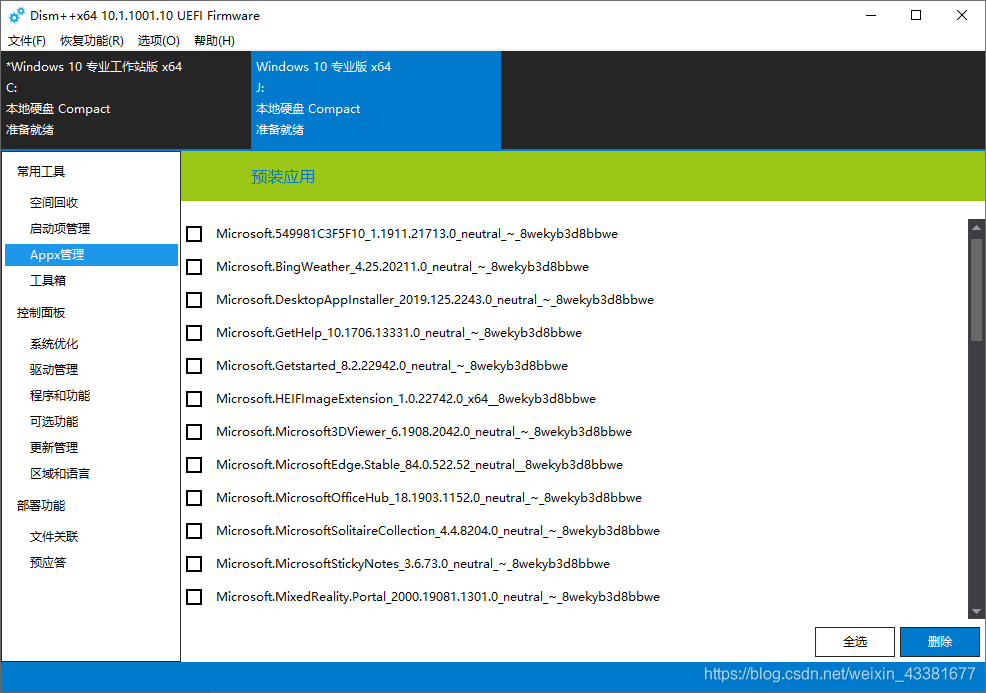Check the Microsoft.MicrosoftStickyNotes checkbox
The height and width of the screenshot is (693, 986).
tap(194, 564)
